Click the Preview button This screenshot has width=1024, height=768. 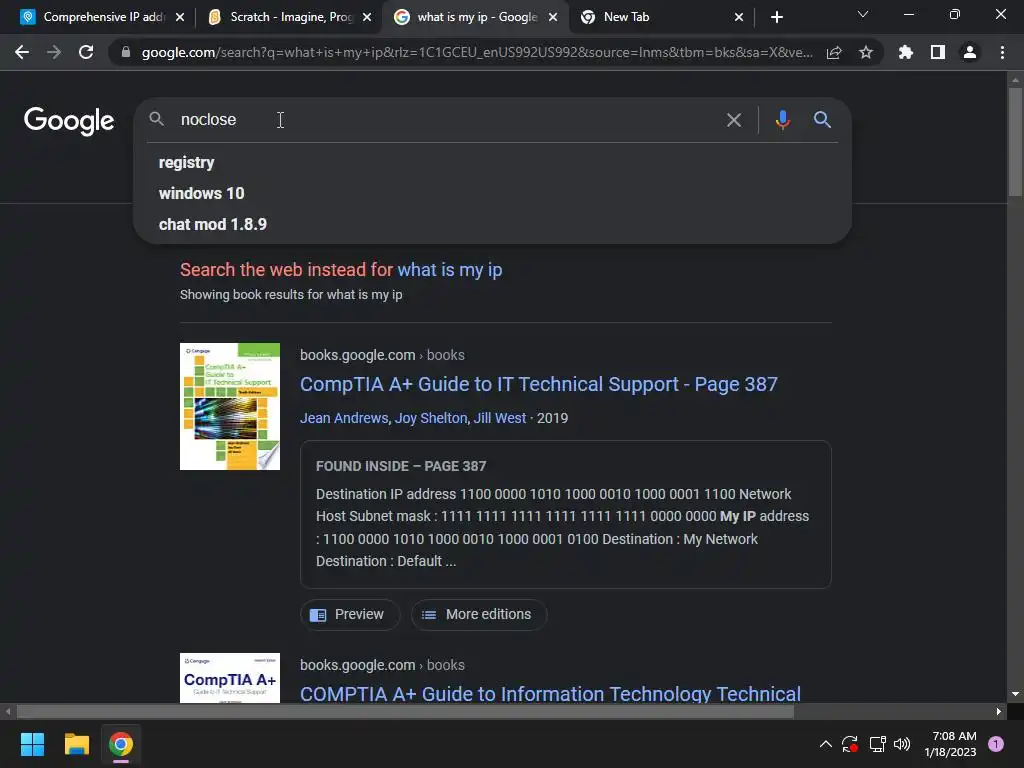tap(349, 615)
